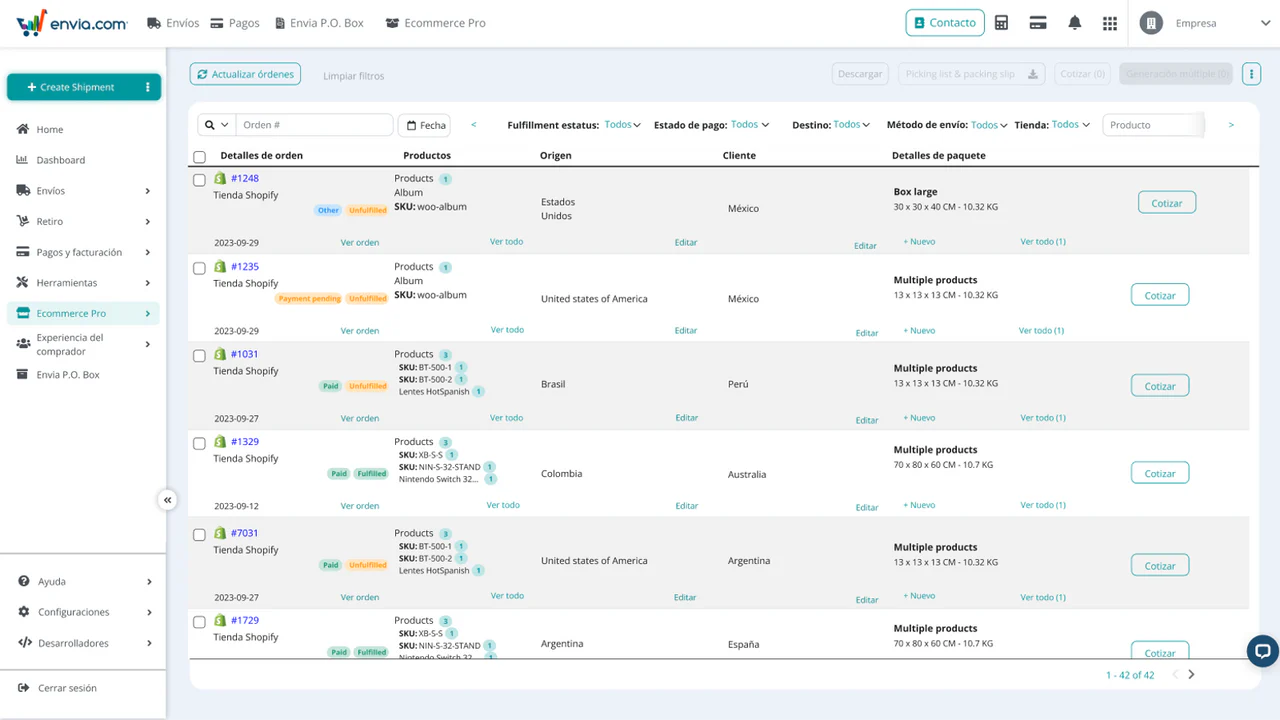
Task: Click Envia P.O. Box icon in sidebar
Action: point(22,375)
